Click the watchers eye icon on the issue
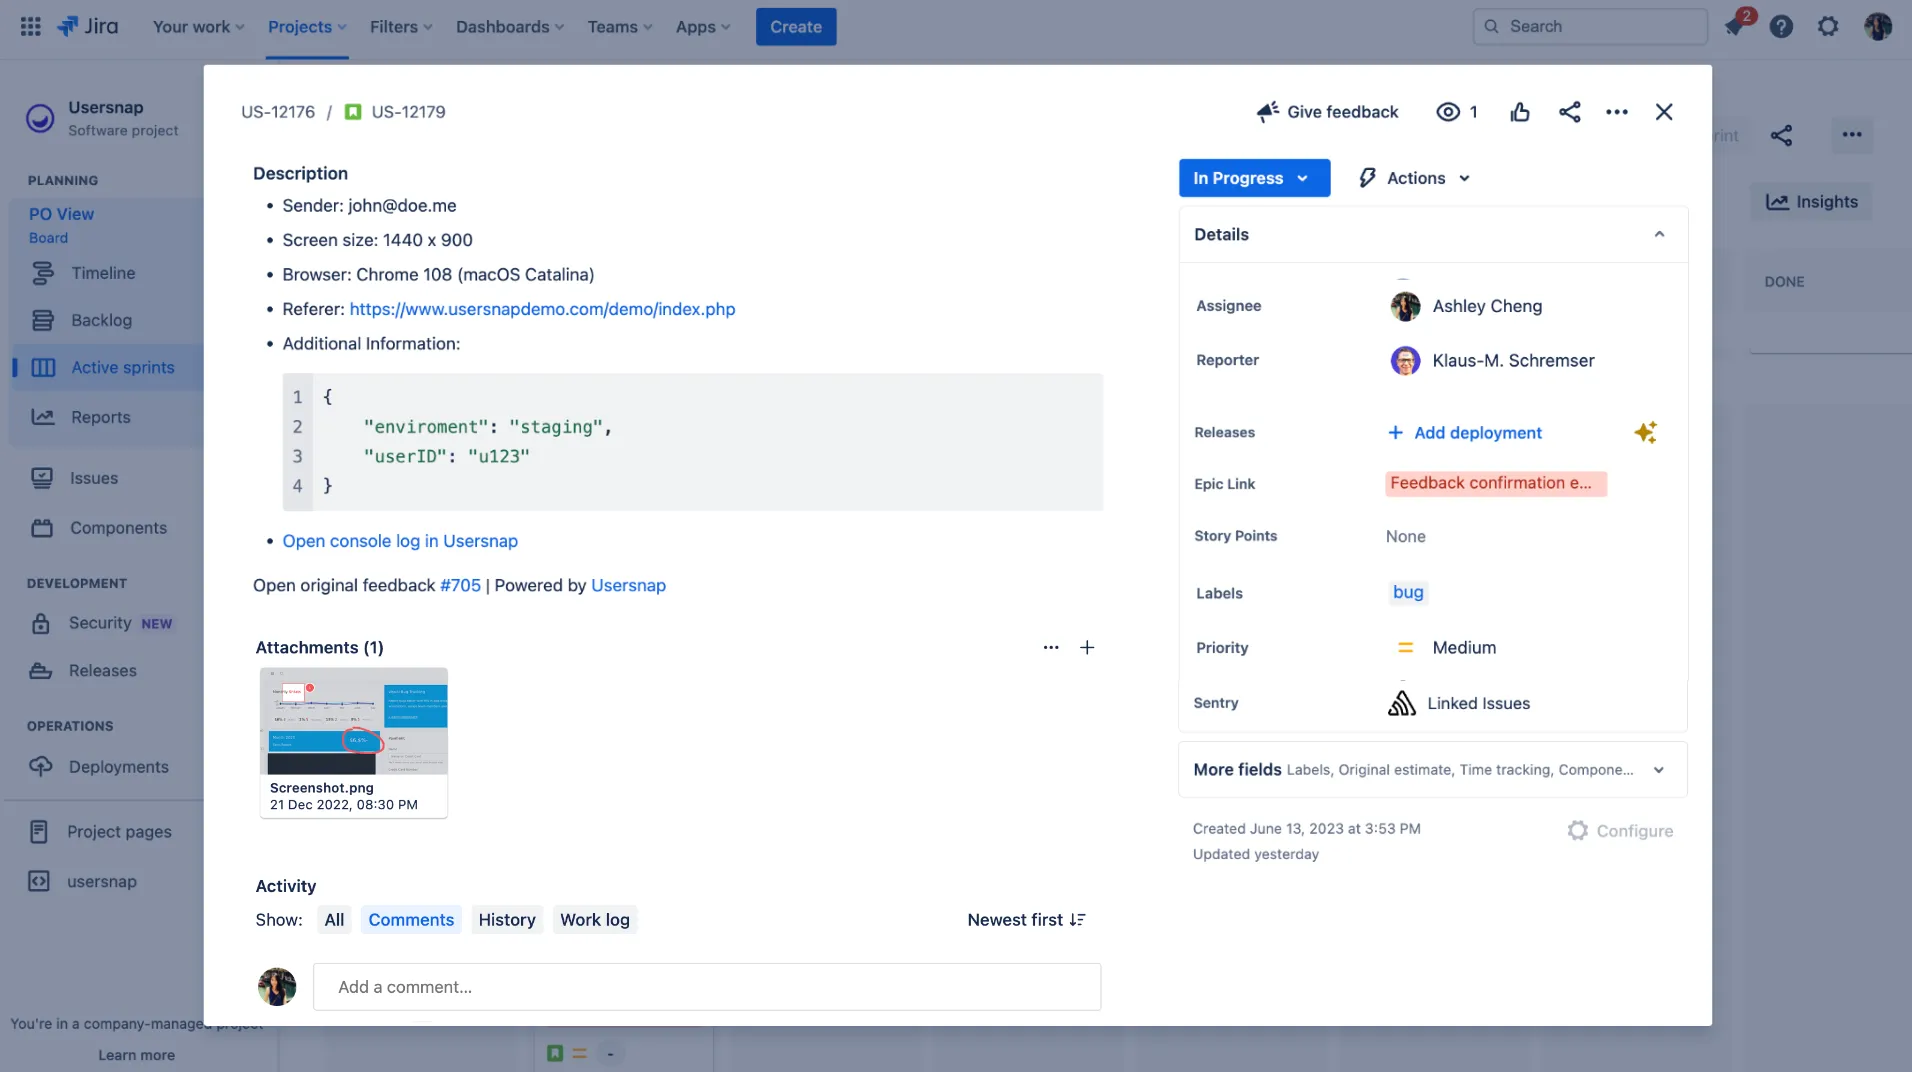 [x=1448, y=111]
